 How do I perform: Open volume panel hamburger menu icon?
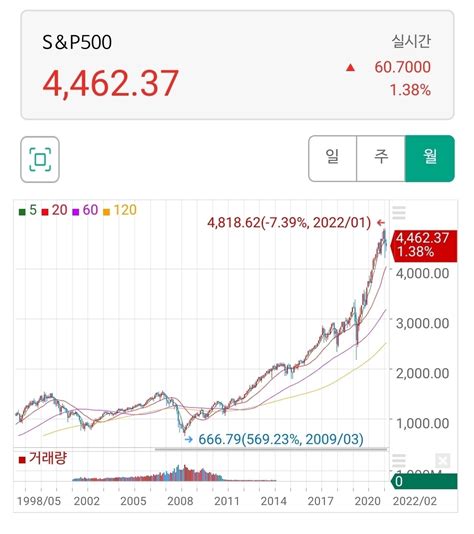[x=399, y=461]
